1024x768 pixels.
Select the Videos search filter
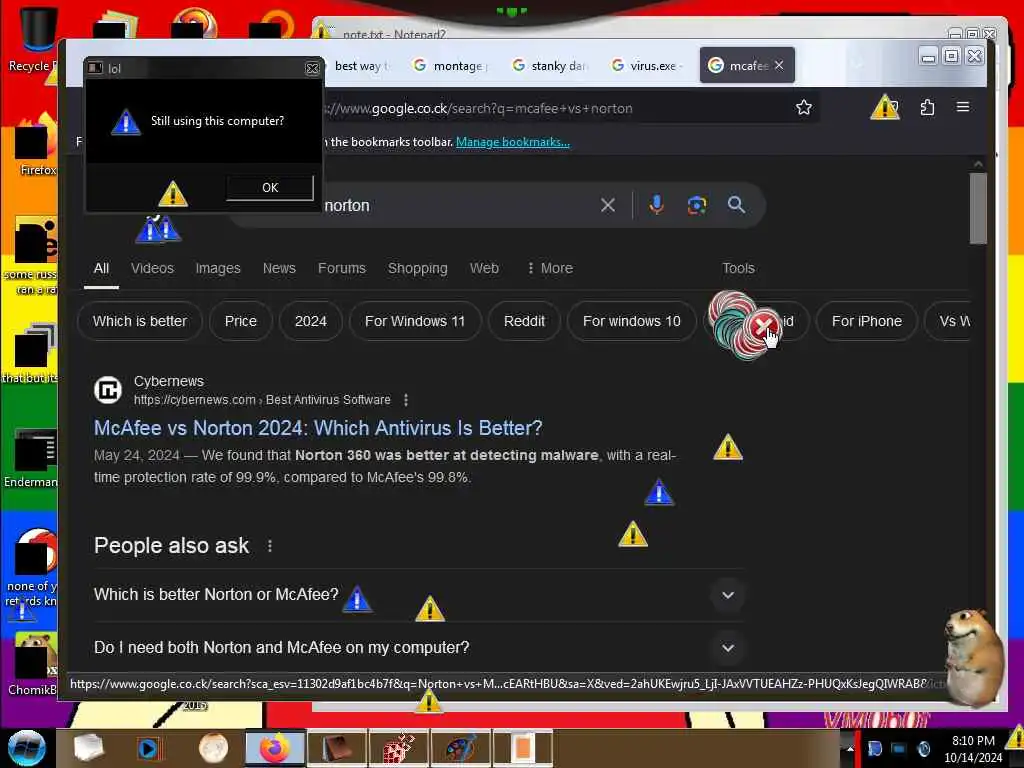click(152, 268)
